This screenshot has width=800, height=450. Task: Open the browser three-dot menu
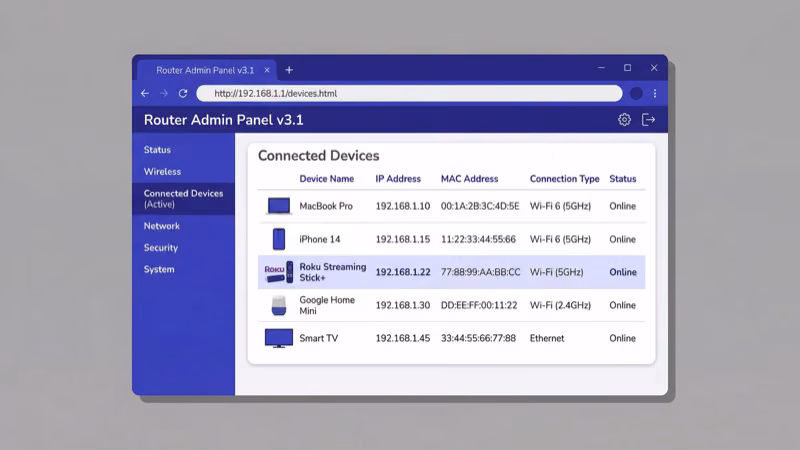(x=655, y=93)
